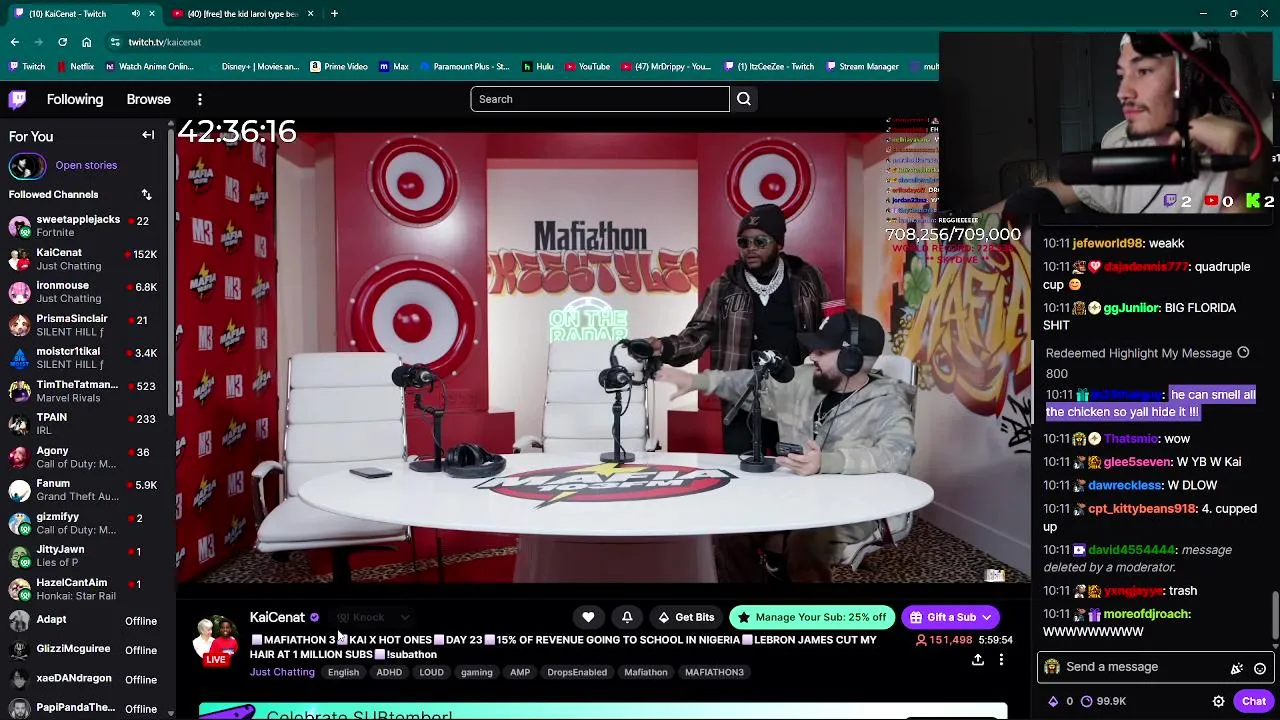The height and width of the screenshot is (720, 1280).
Task: Open JittyJawn channel in sidebar
Action: (x=84, y=556)
